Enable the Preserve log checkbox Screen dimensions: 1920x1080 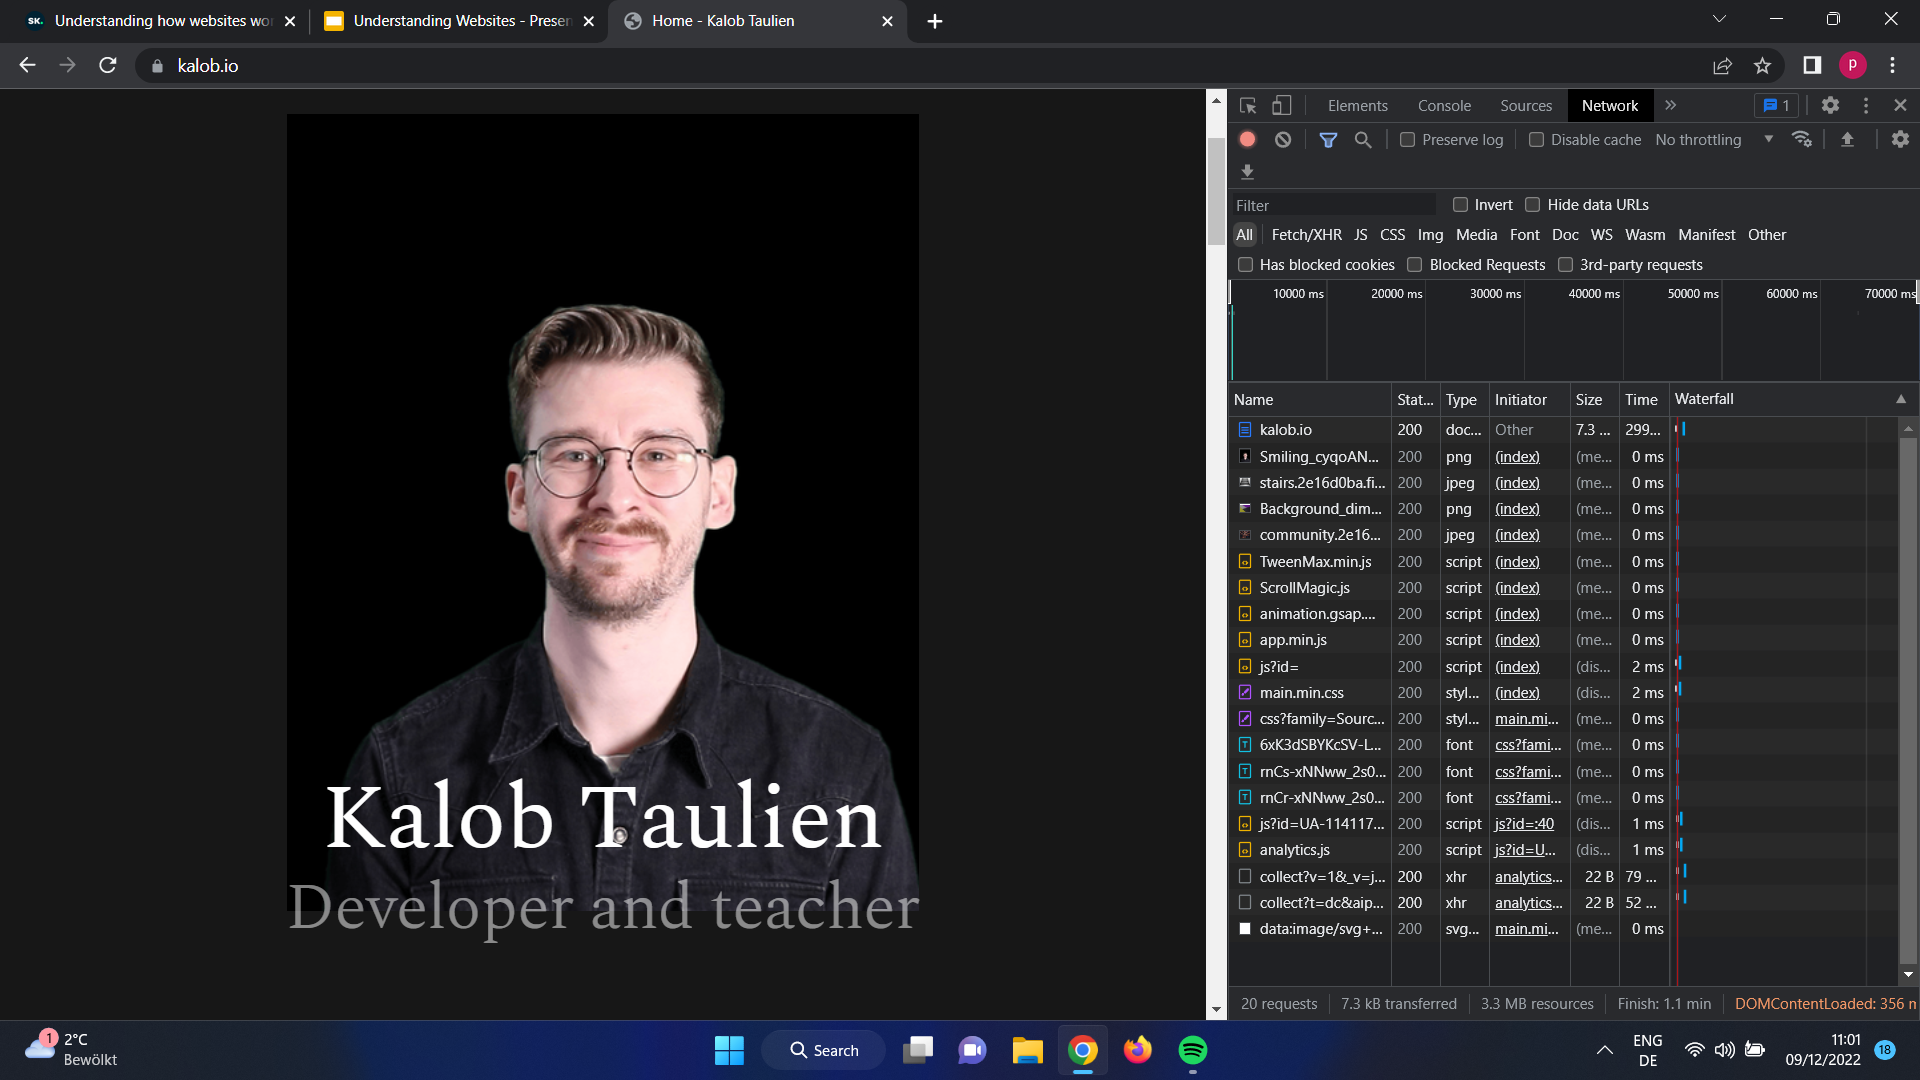(1407, 140)
